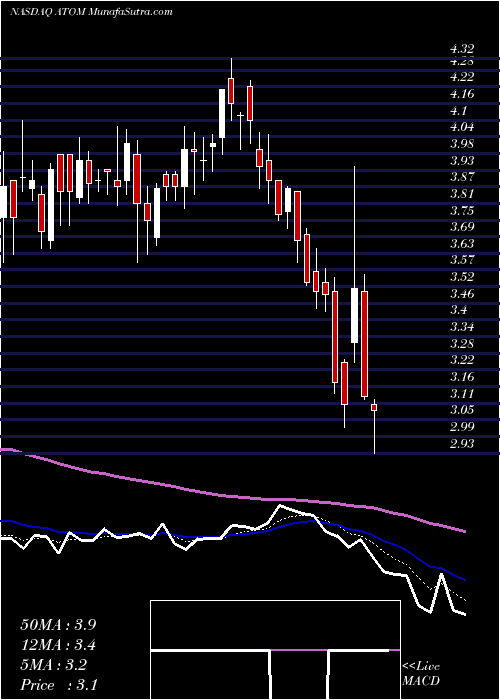Select the 4.04 price axis label
The width and height of the screenshot is (500, 700).
462,127
